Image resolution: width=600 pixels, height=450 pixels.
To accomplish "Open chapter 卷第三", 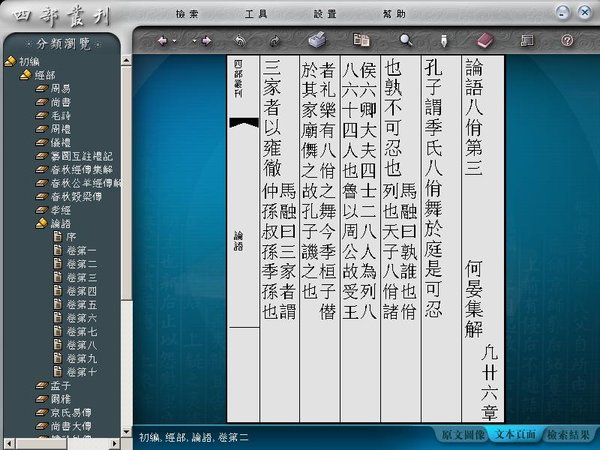I will pyautogui.click(x=81, y=277).
